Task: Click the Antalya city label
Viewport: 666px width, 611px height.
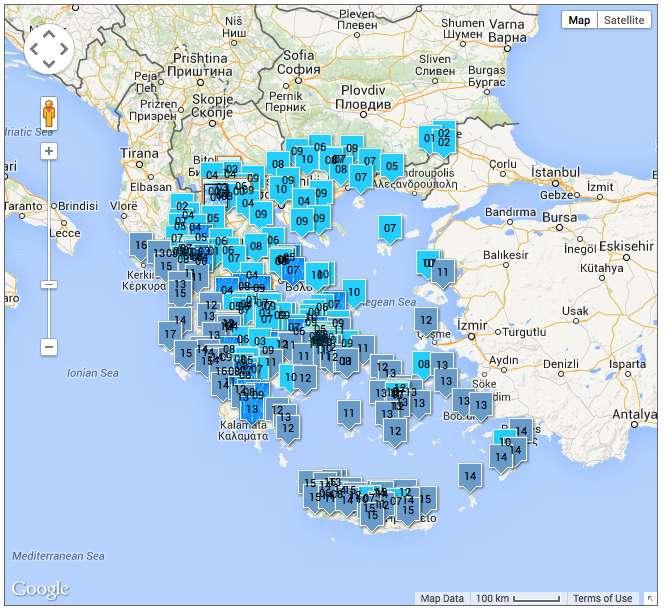Action: (x=635, y=414)
